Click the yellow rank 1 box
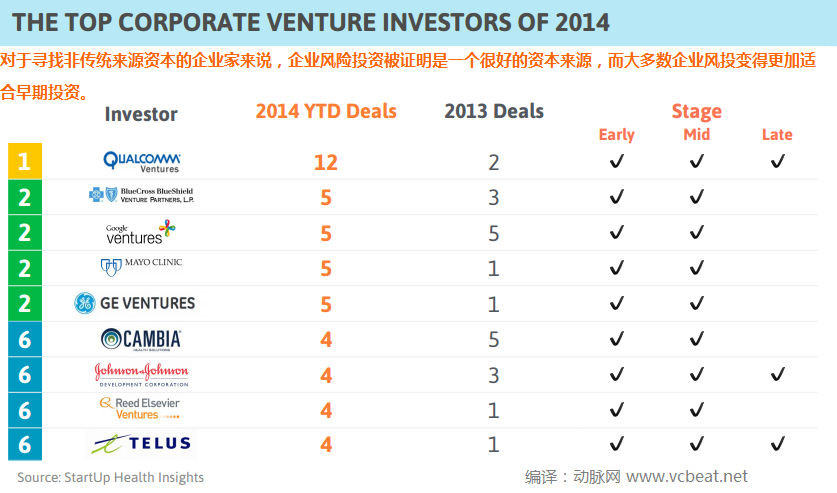The height and width of the screenshot is (493, 837). tap(24, 161)
